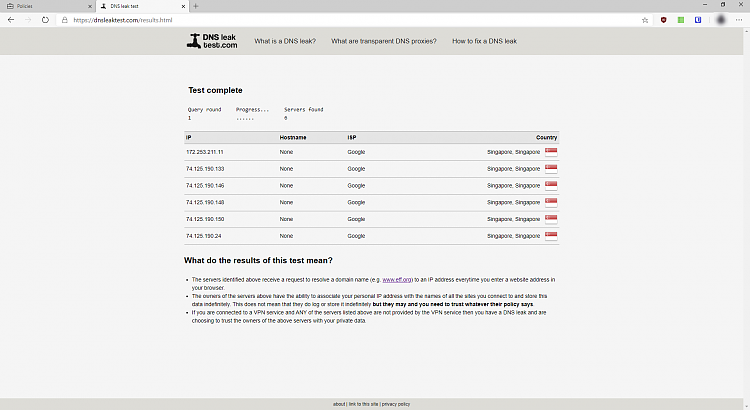Open a new tab with plus button
This screenshot has height=410, width=750.
coord(196,6)
